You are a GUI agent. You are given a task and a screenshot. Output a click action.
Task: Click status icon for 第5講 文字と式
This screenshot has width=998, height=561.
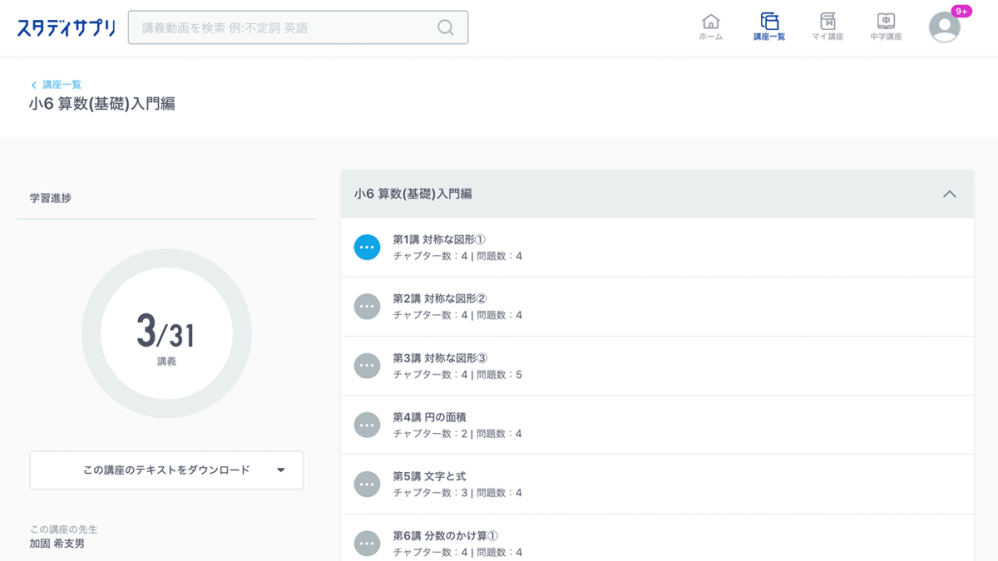(367, 484)
